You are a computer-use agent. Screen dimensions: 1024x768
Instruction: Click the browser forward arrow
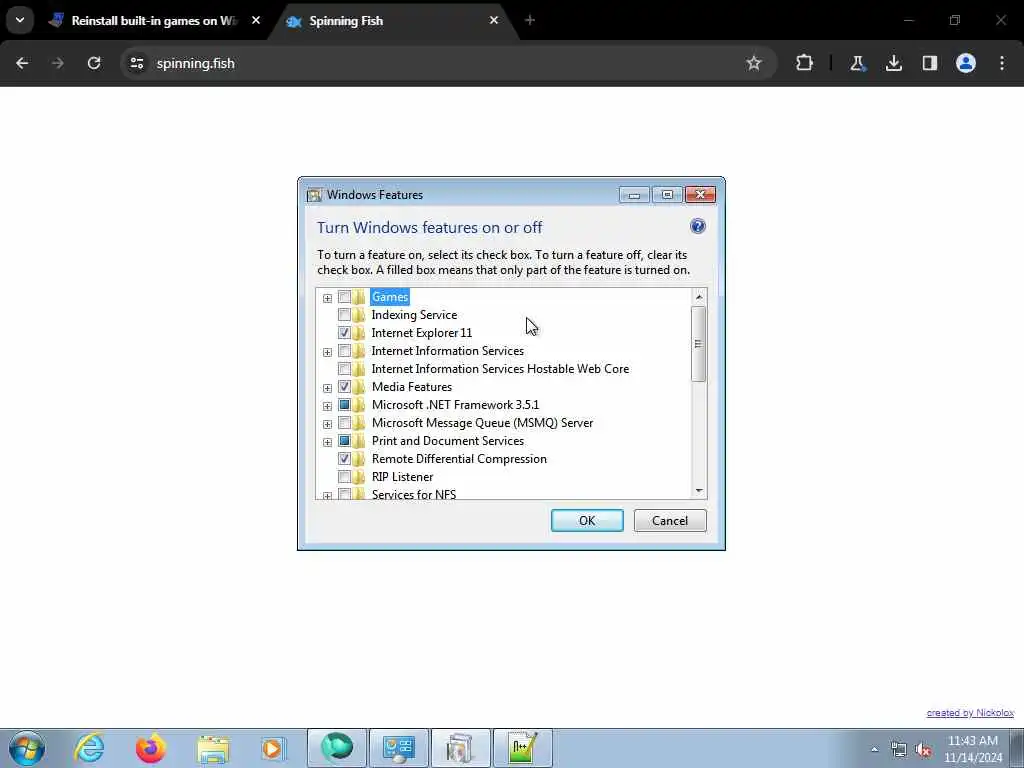58,63
